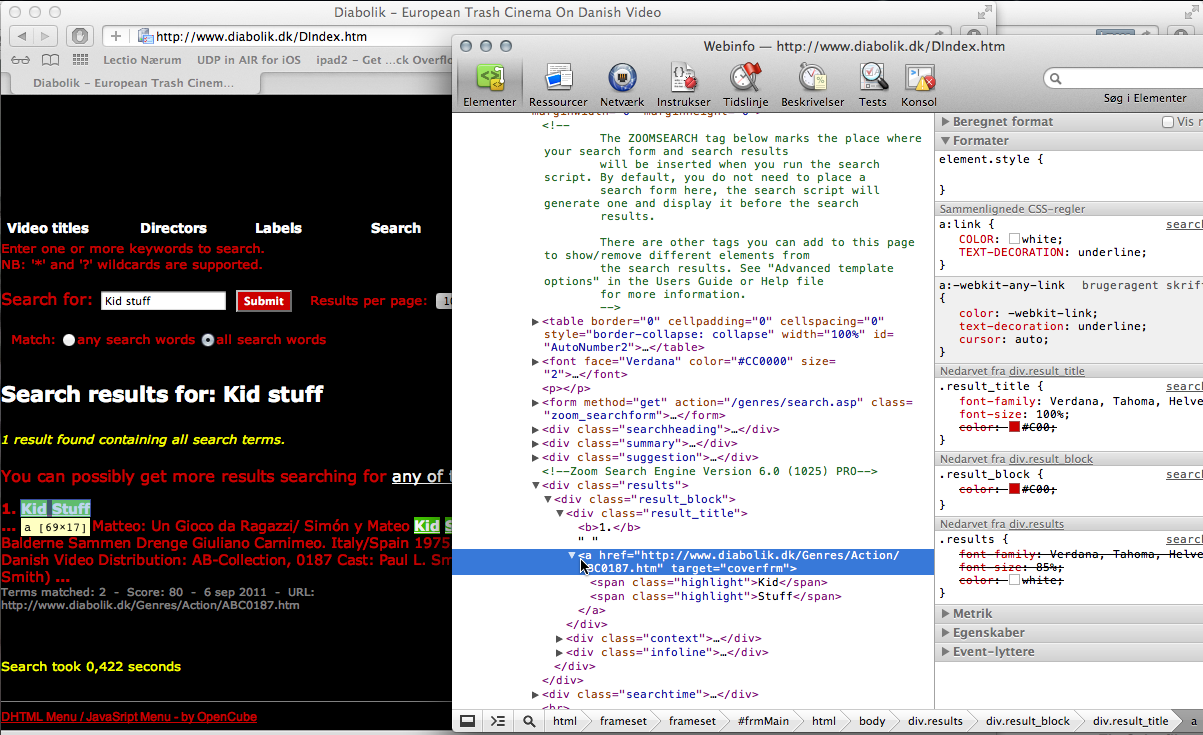
Task: Click the red swatch in .result_block rule
Action: [x=1014, y=489]
